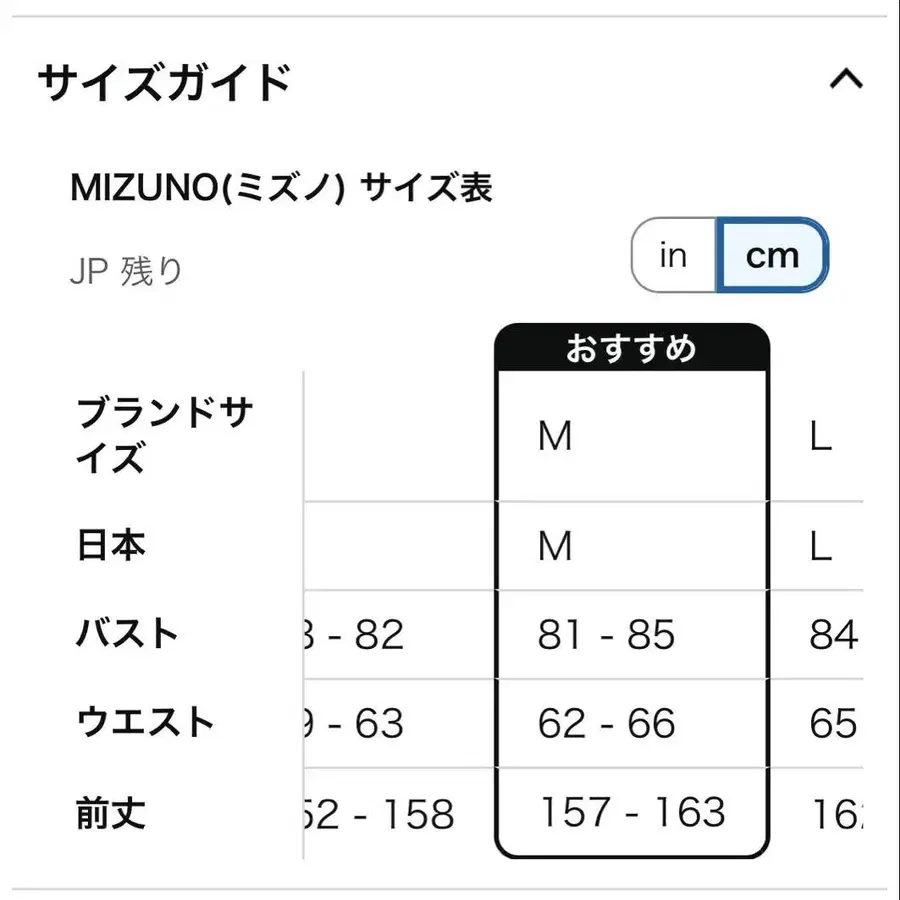Select the バスト row header
Screen dimensions: 900x900
tap(127, 634)
